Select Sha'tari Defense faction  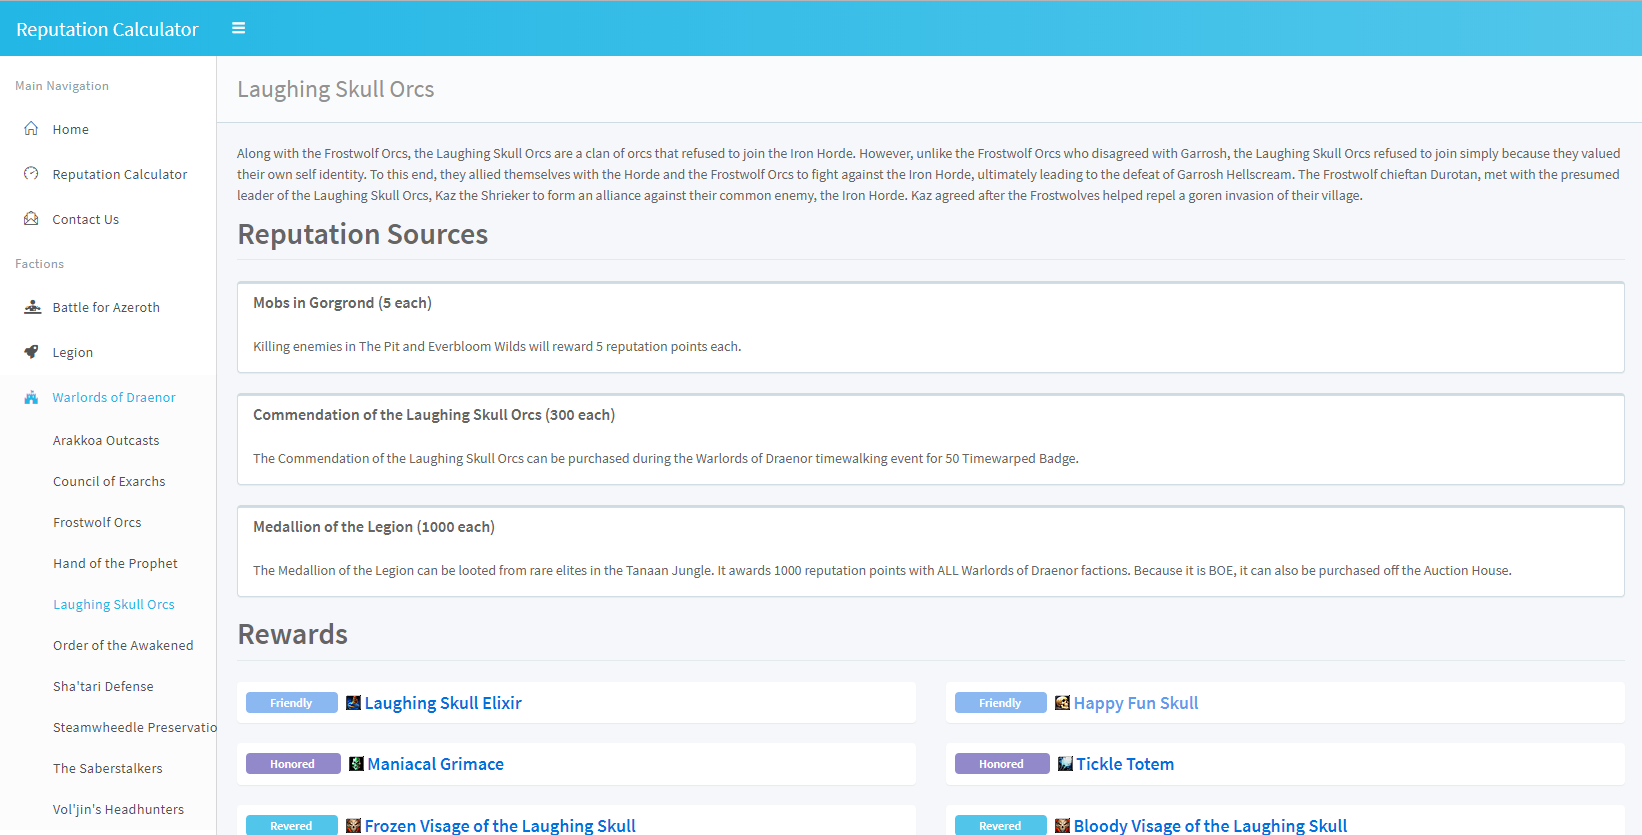pyautogui.click(x=103, y=686)
